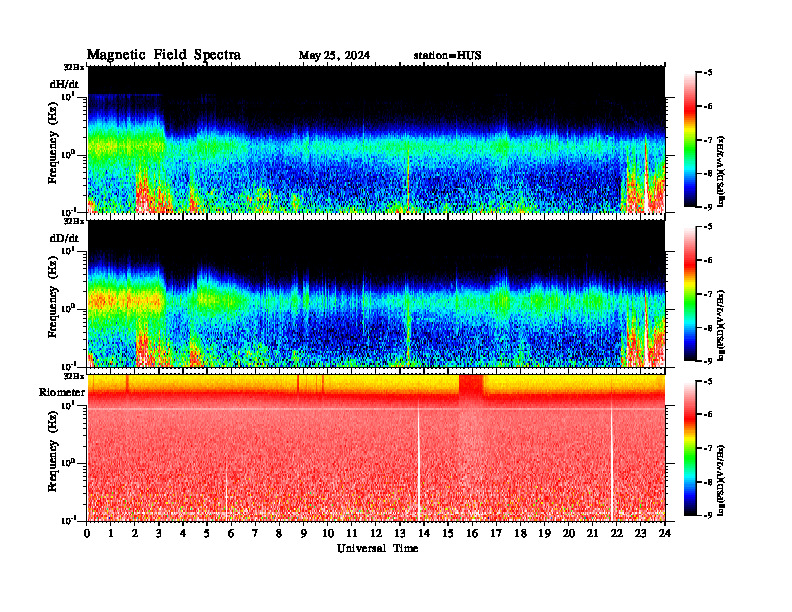
Task: Click the 10^0 frequency tick label of the dH/dt panel
Action: [68, 154]
